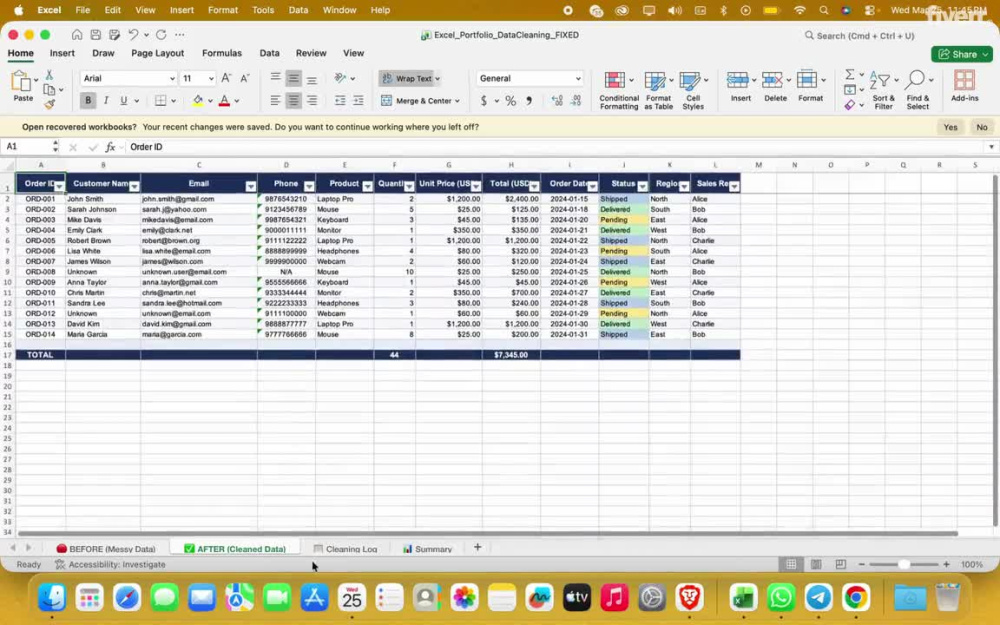Click the Format Painter brush icon

[49, 104]
